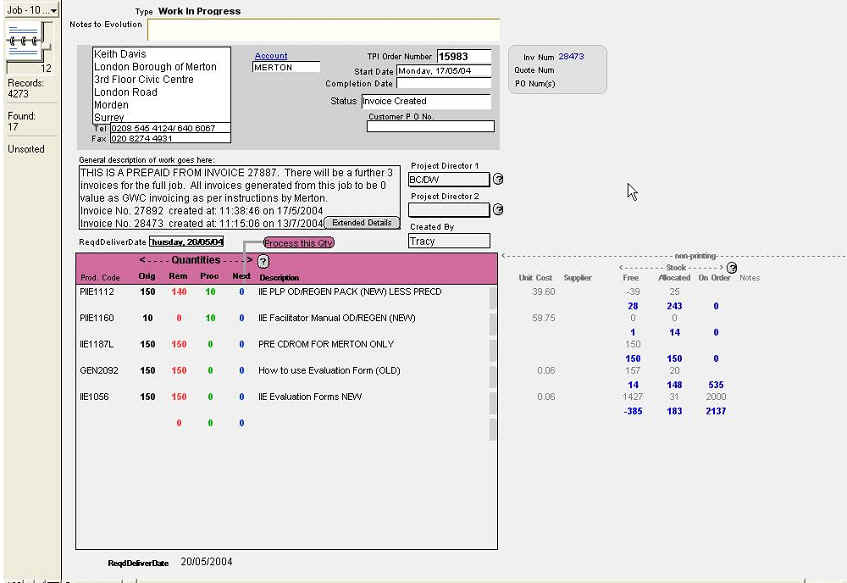
Task: Click the round icon next to Stock header
Action: 731,268
